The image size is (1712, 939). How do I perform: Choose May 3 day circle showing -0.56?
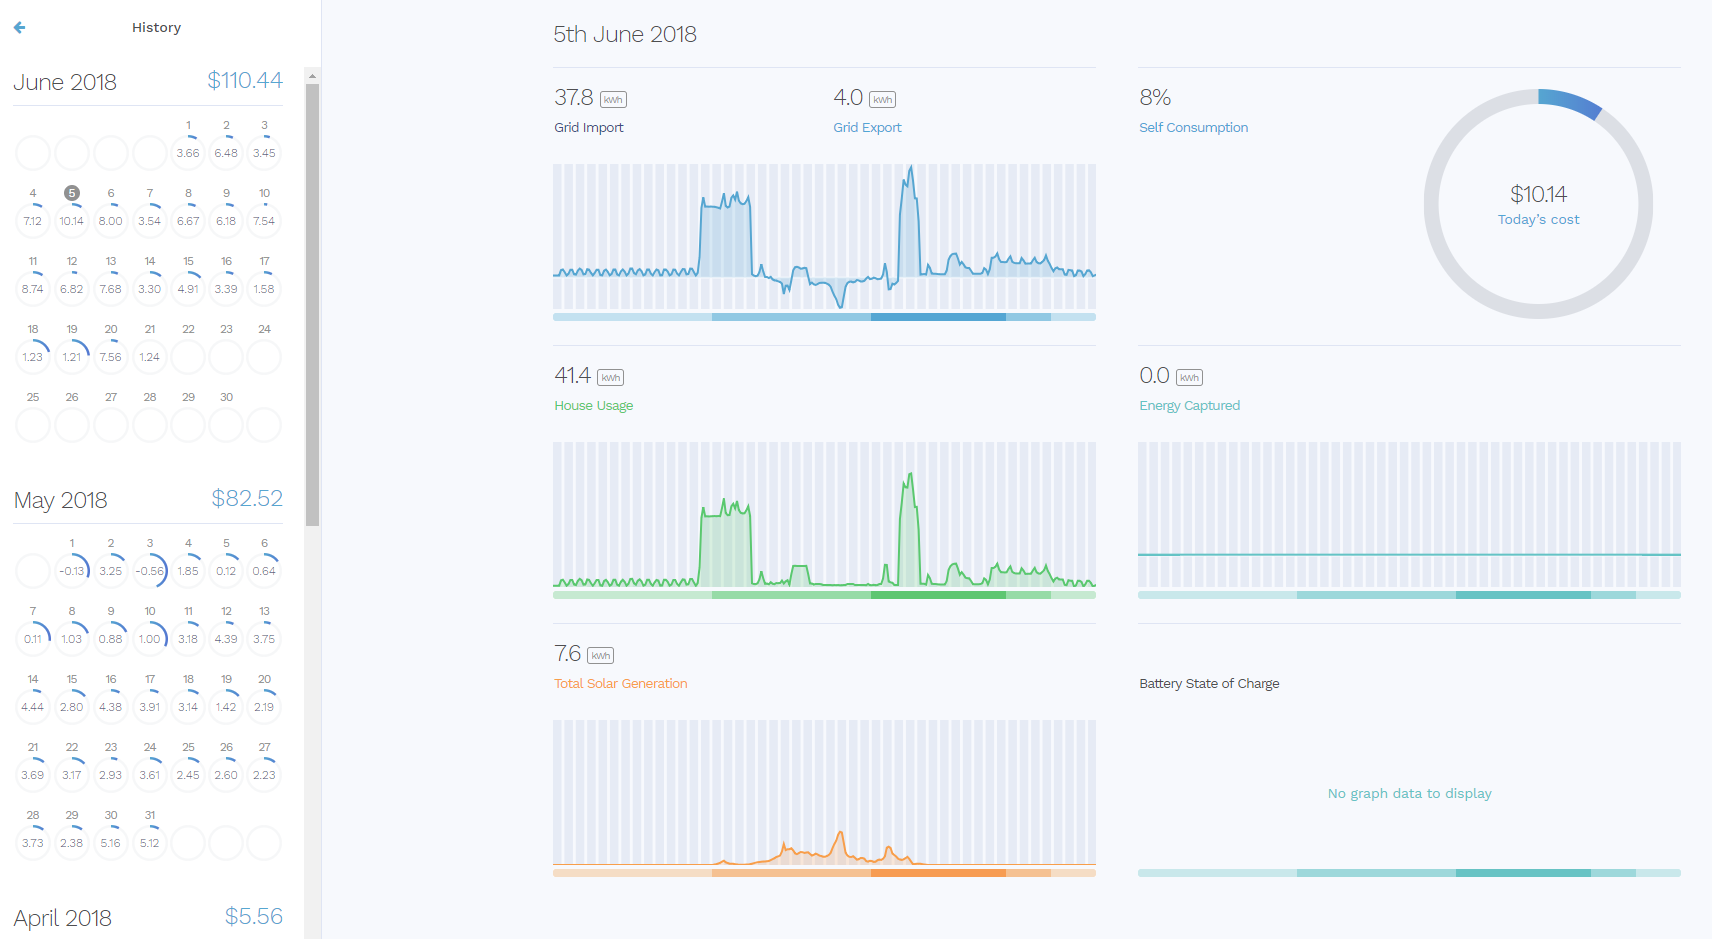150,570
